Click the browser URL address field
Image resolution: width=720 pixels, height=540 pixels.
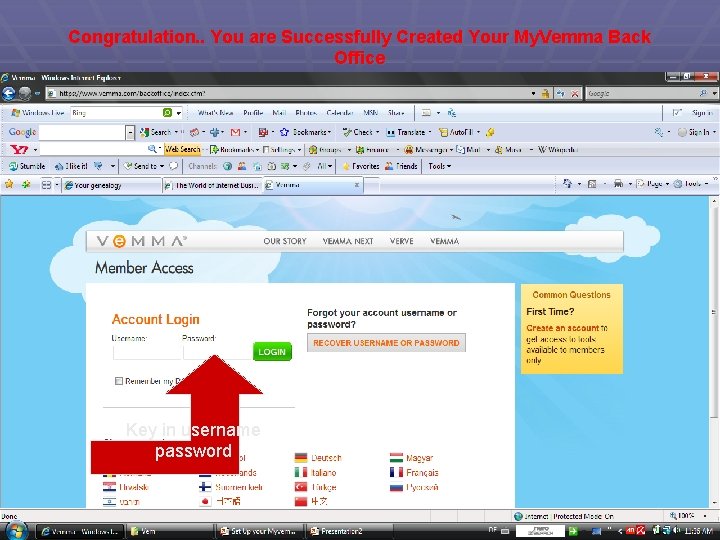(x=292, y=94)
